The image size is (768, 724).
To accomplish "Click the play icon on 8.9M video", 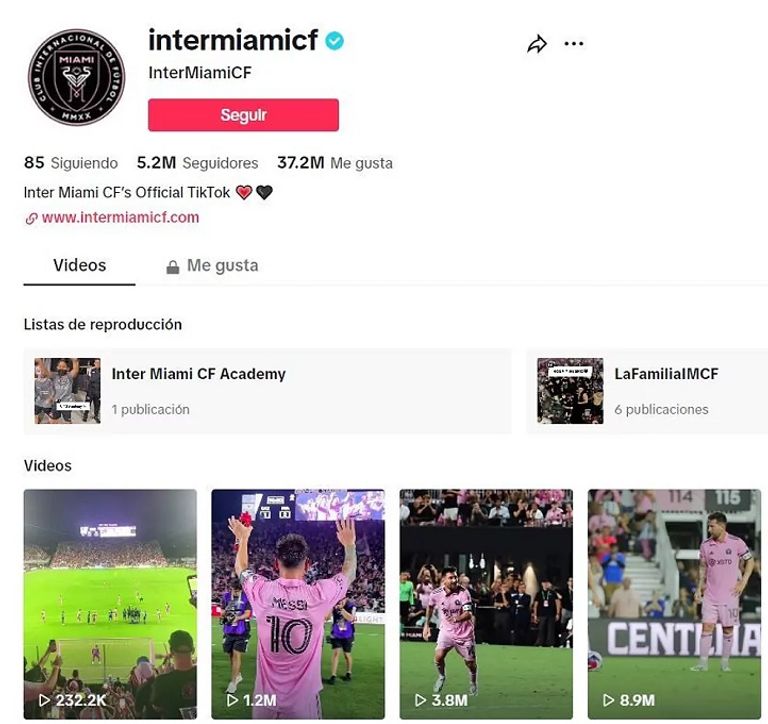I will click(x=608, y=700).
